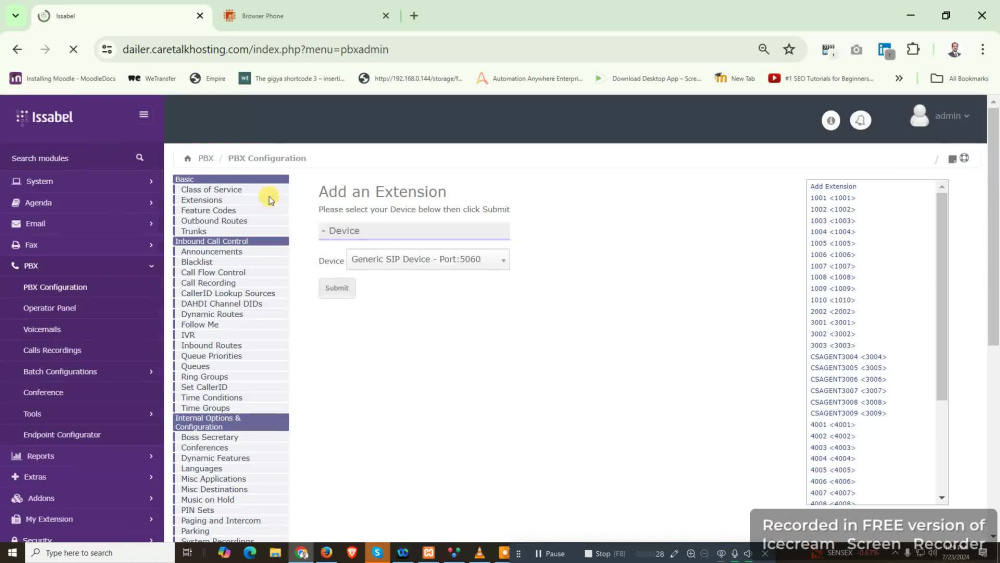Open the tab search dropdown arrow

tap(15, 16)
